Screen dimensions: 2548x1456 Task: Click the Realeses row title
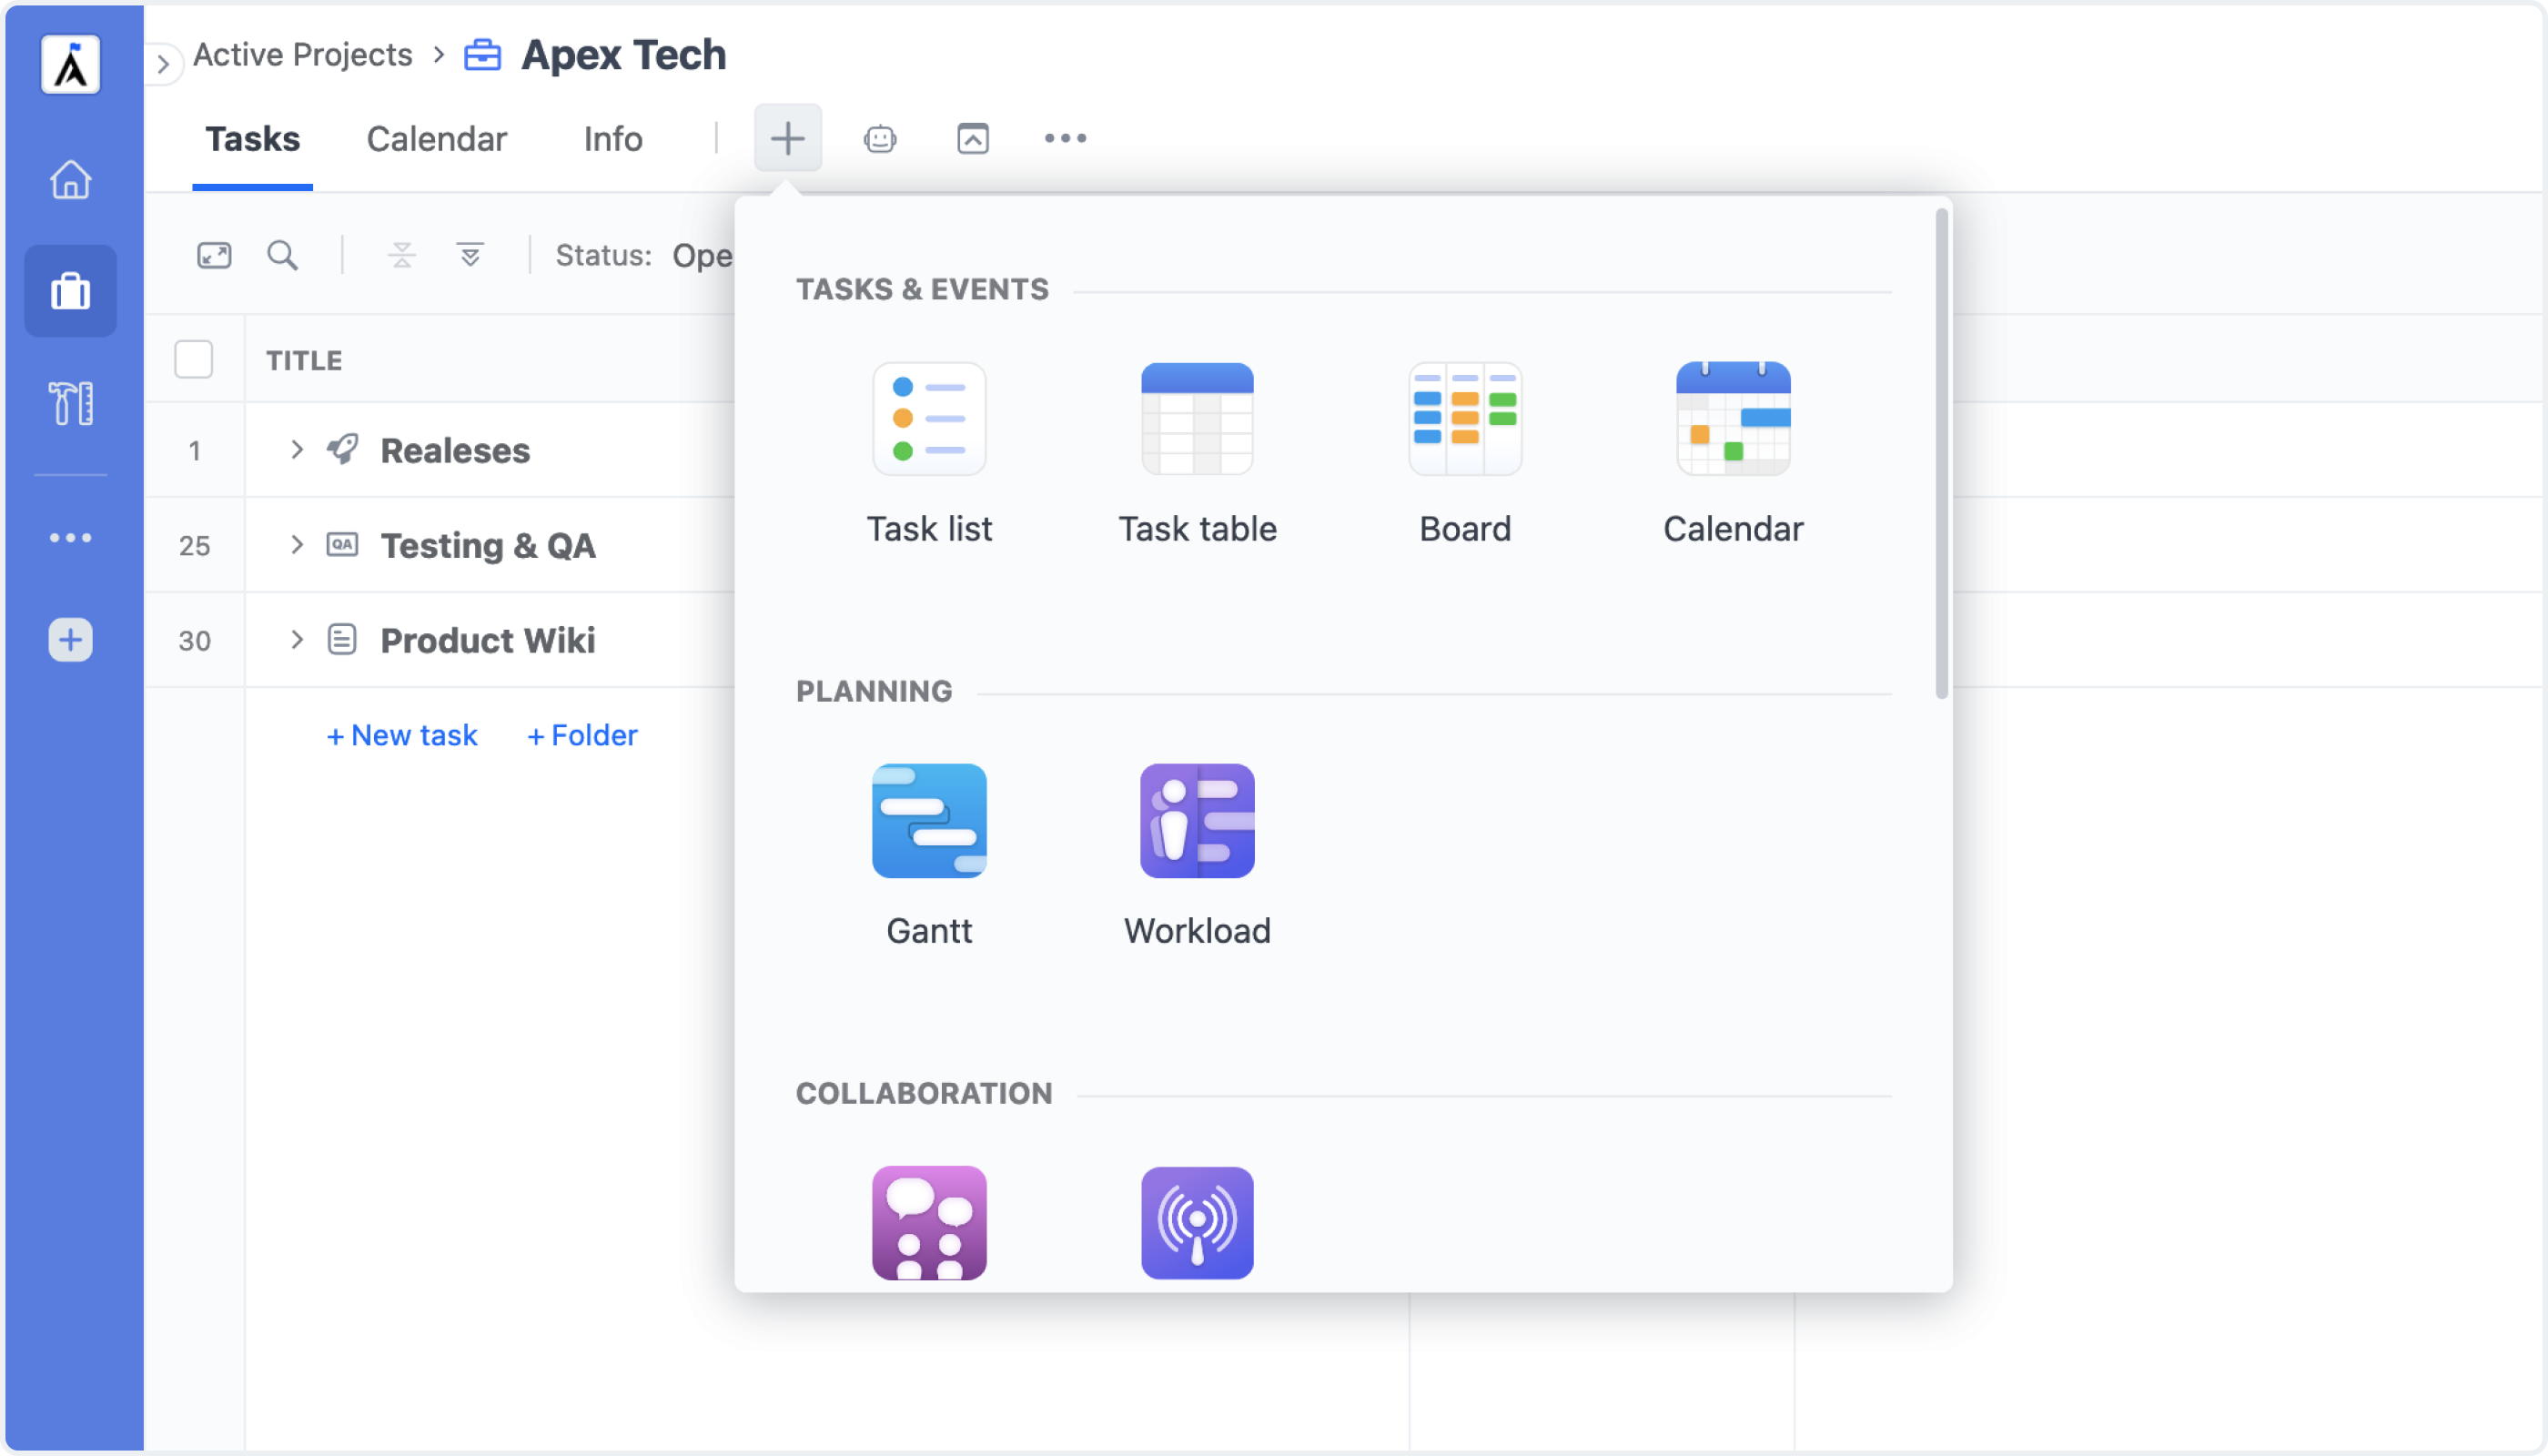click(455, 451)
